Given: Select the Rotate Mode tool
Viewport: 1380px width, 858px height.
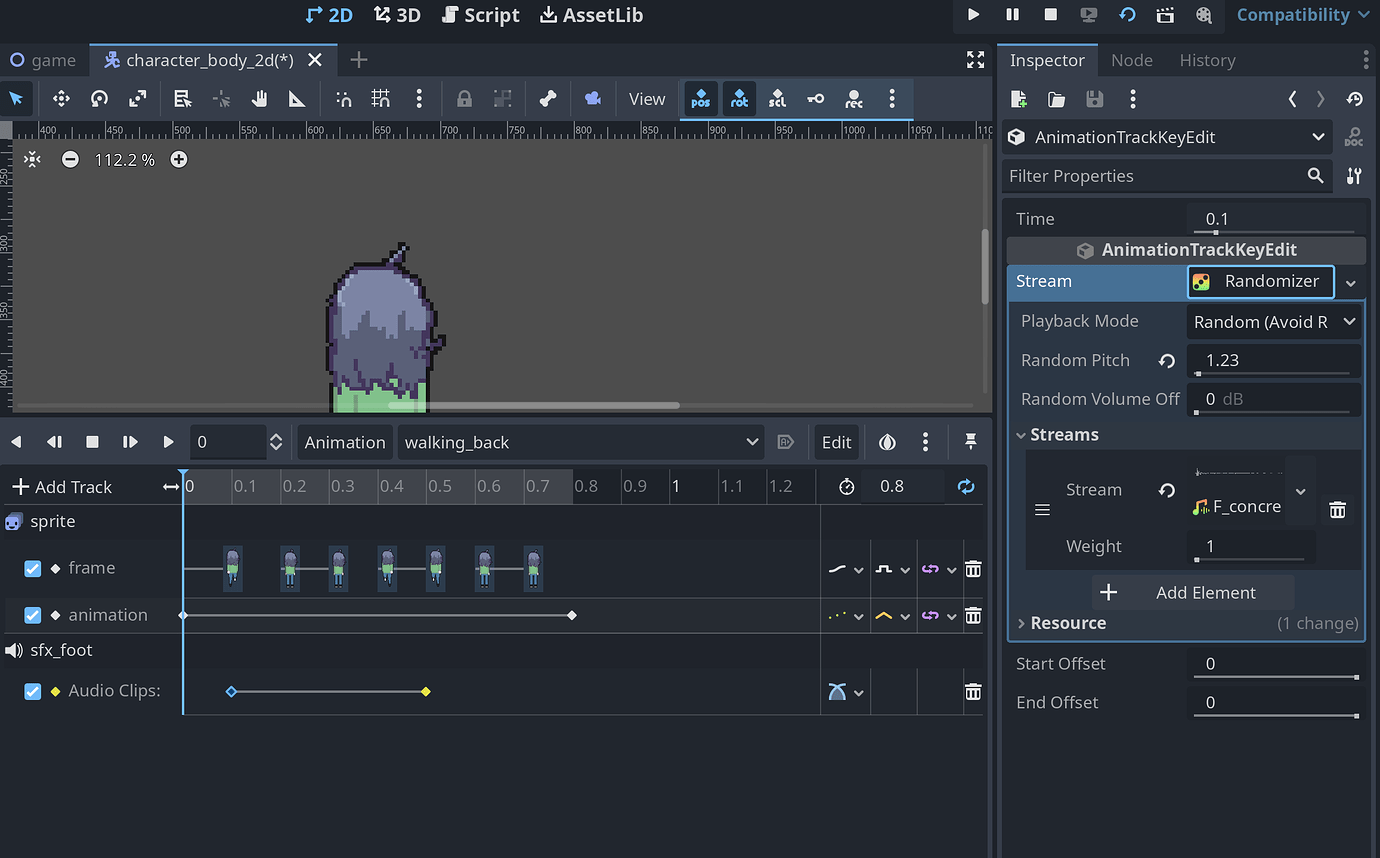Looking at the screenshot, I should click(x=99, y=99).
